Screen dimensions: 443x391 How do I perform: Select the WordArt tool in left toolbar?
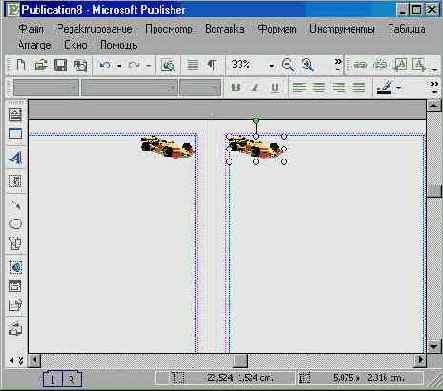[15, 158]
